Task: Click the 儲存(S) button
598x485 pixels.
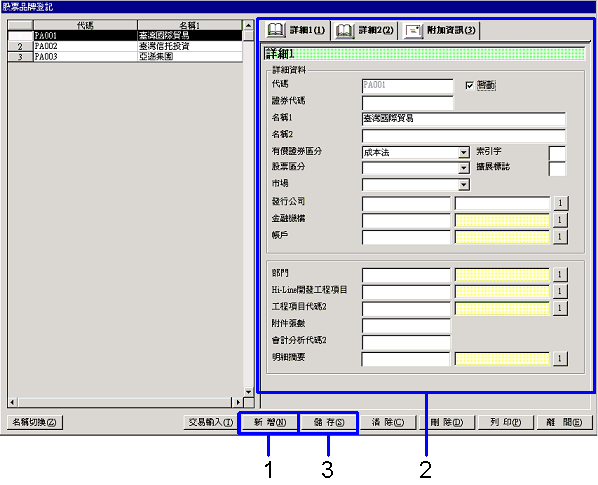Action: 329,422
